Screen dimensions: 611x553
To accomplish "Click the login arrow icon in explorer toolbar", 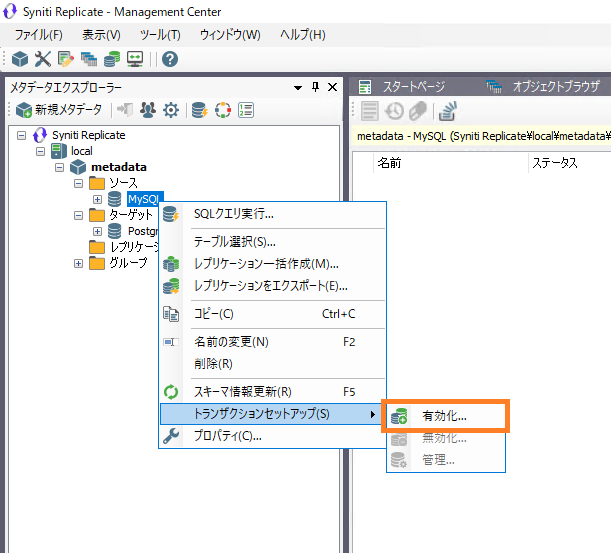I will point(125,110).
